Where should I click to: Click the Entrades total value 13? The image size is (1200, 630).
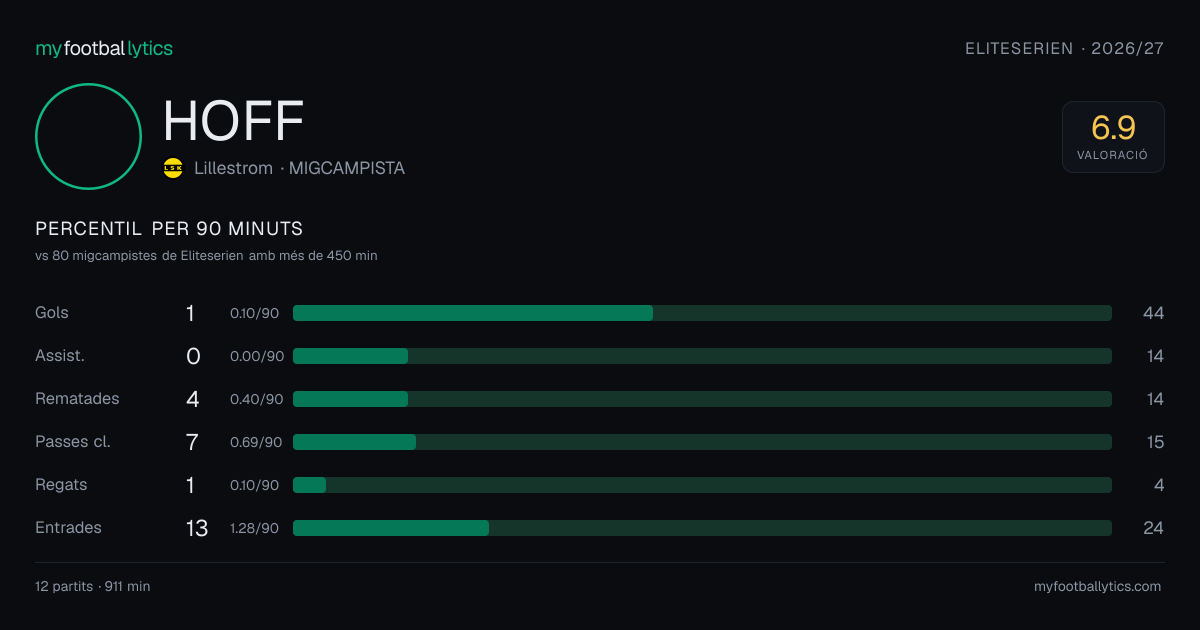(x=197, y=528)
